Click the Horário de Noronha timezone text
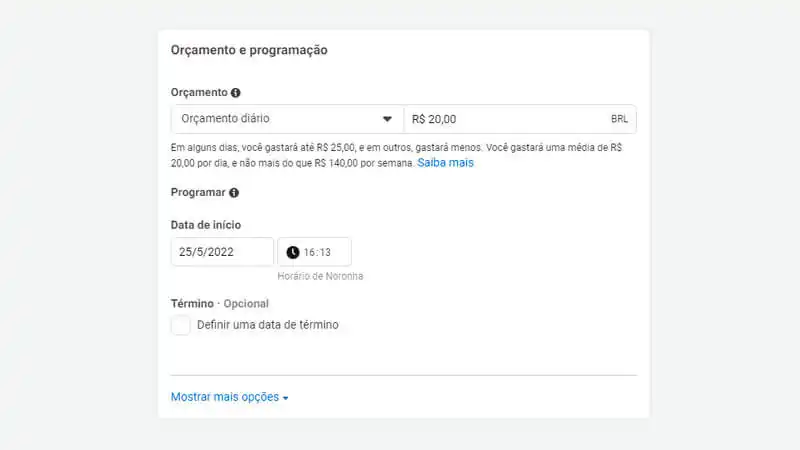The height and width of the screenshot is (450, 800). (x=320, y=276)
